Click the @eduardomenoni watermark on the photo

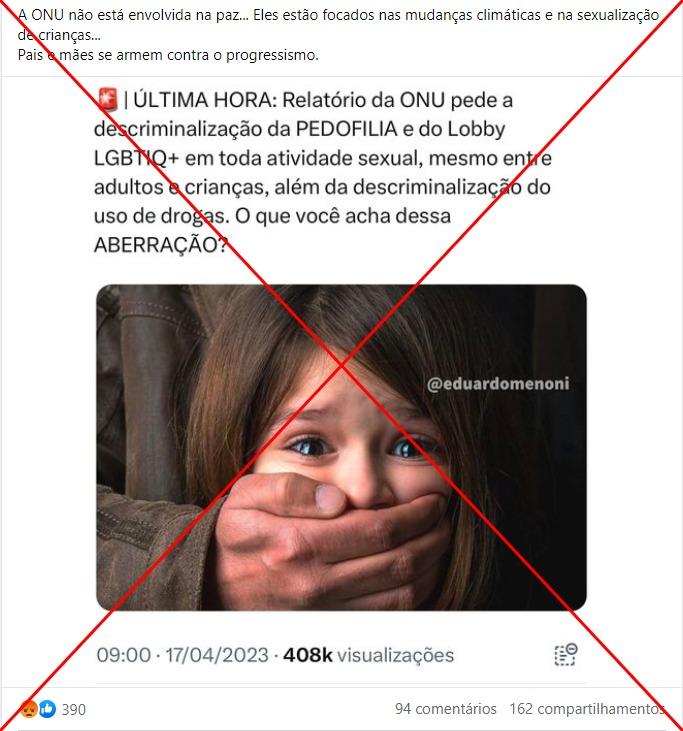click(x=498, y=384)
